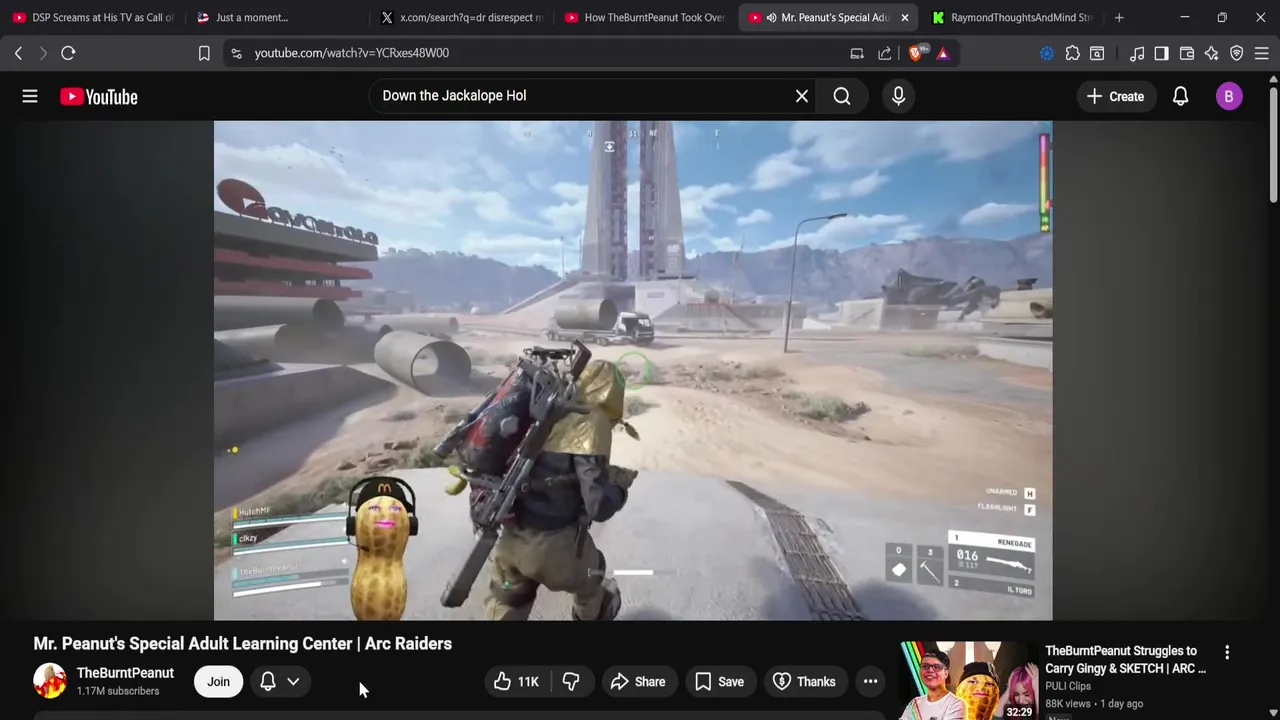Viewport: 1280px width, 720px height.
Task: Open the Brave Rewards triangle icon
Action: coord(943,53)
